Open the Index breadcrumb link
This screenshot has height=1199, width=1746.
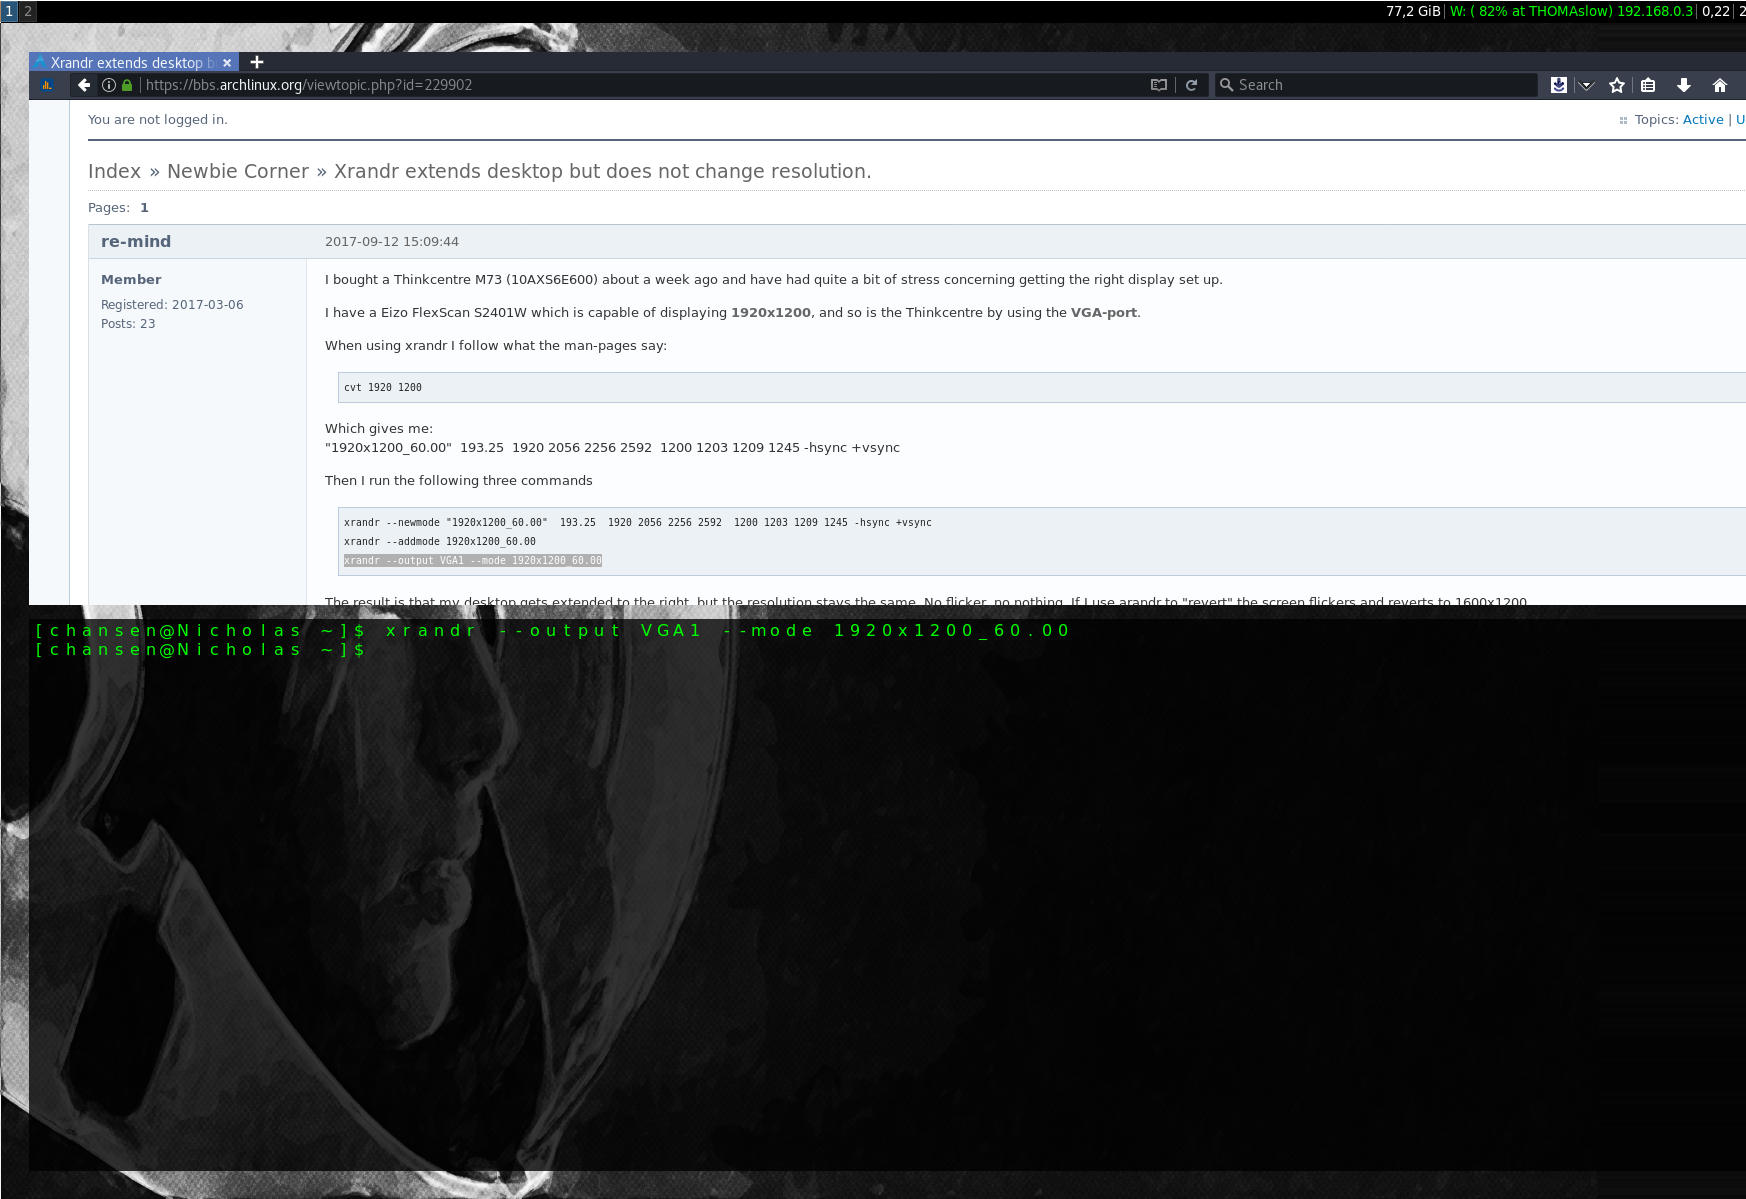click(x=114, y=171)
